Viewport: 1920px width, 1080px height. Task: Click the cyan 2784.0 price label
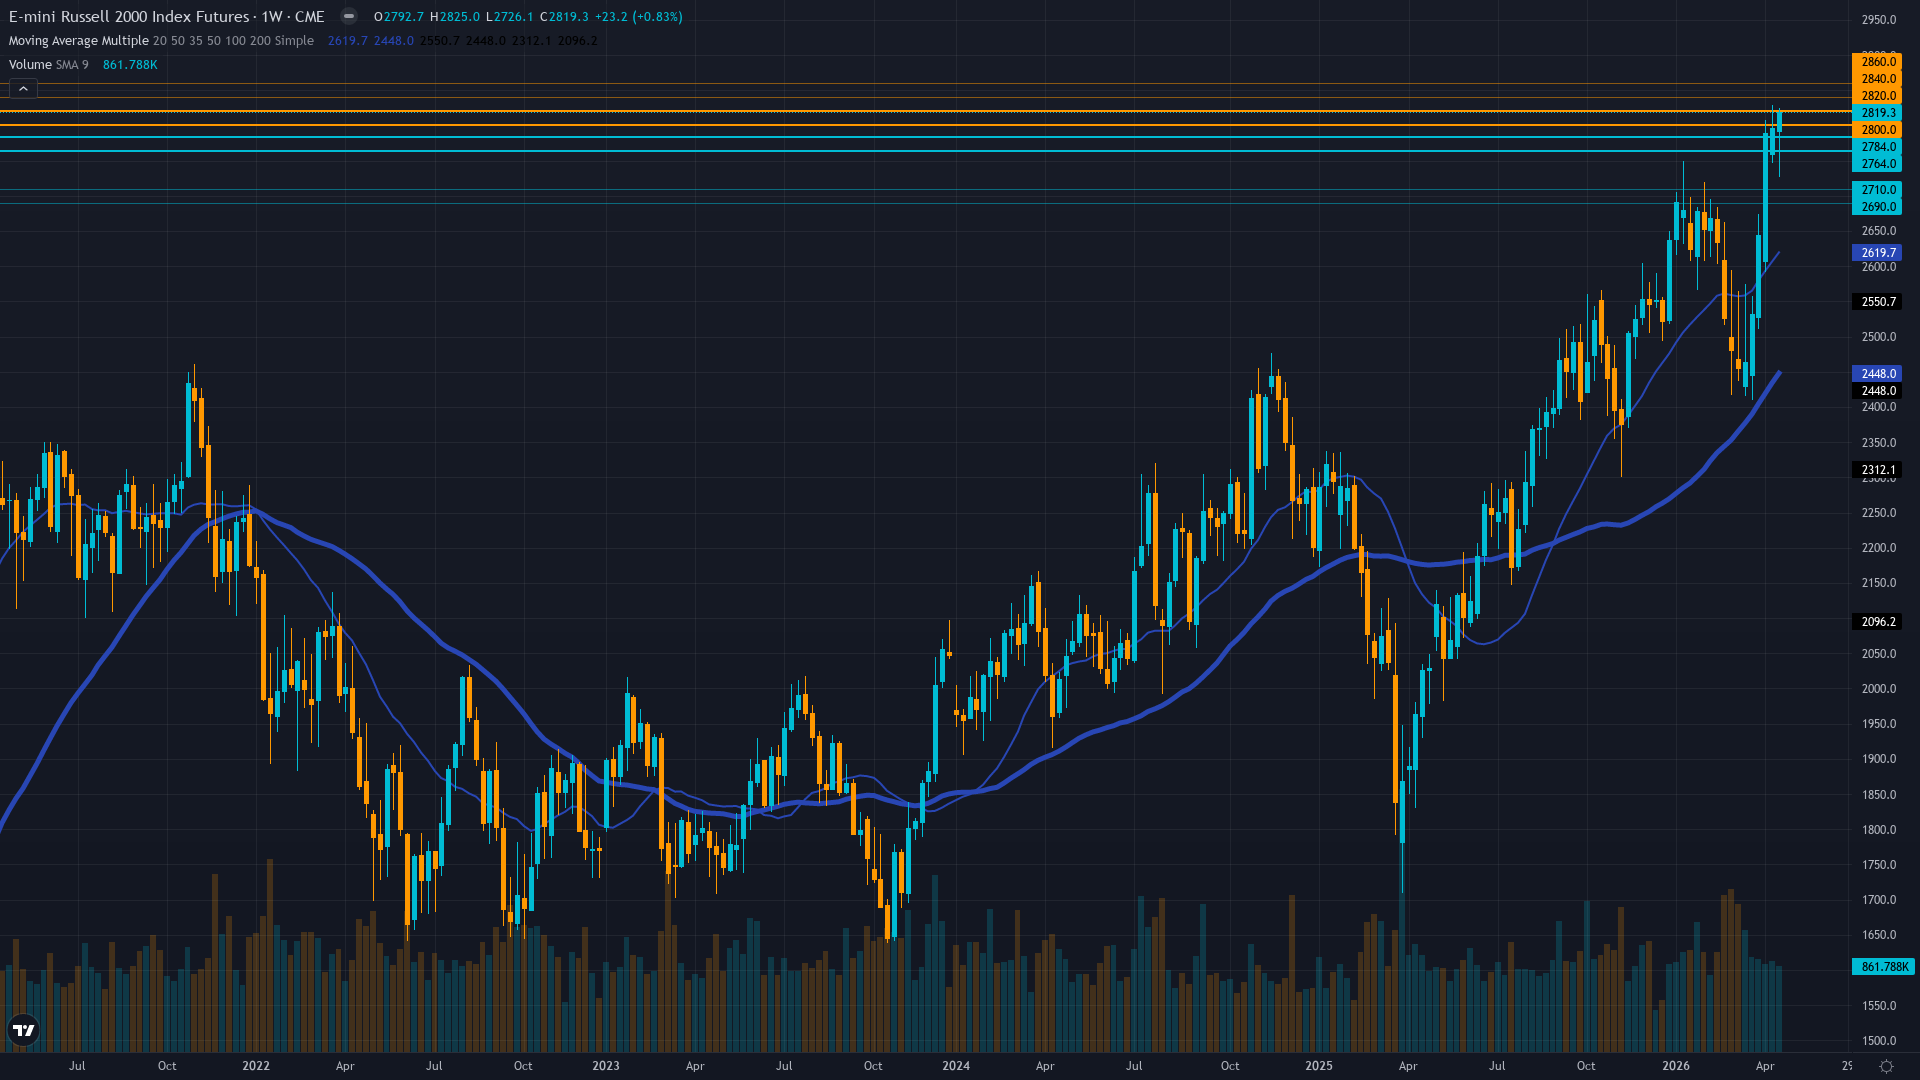1877,147
